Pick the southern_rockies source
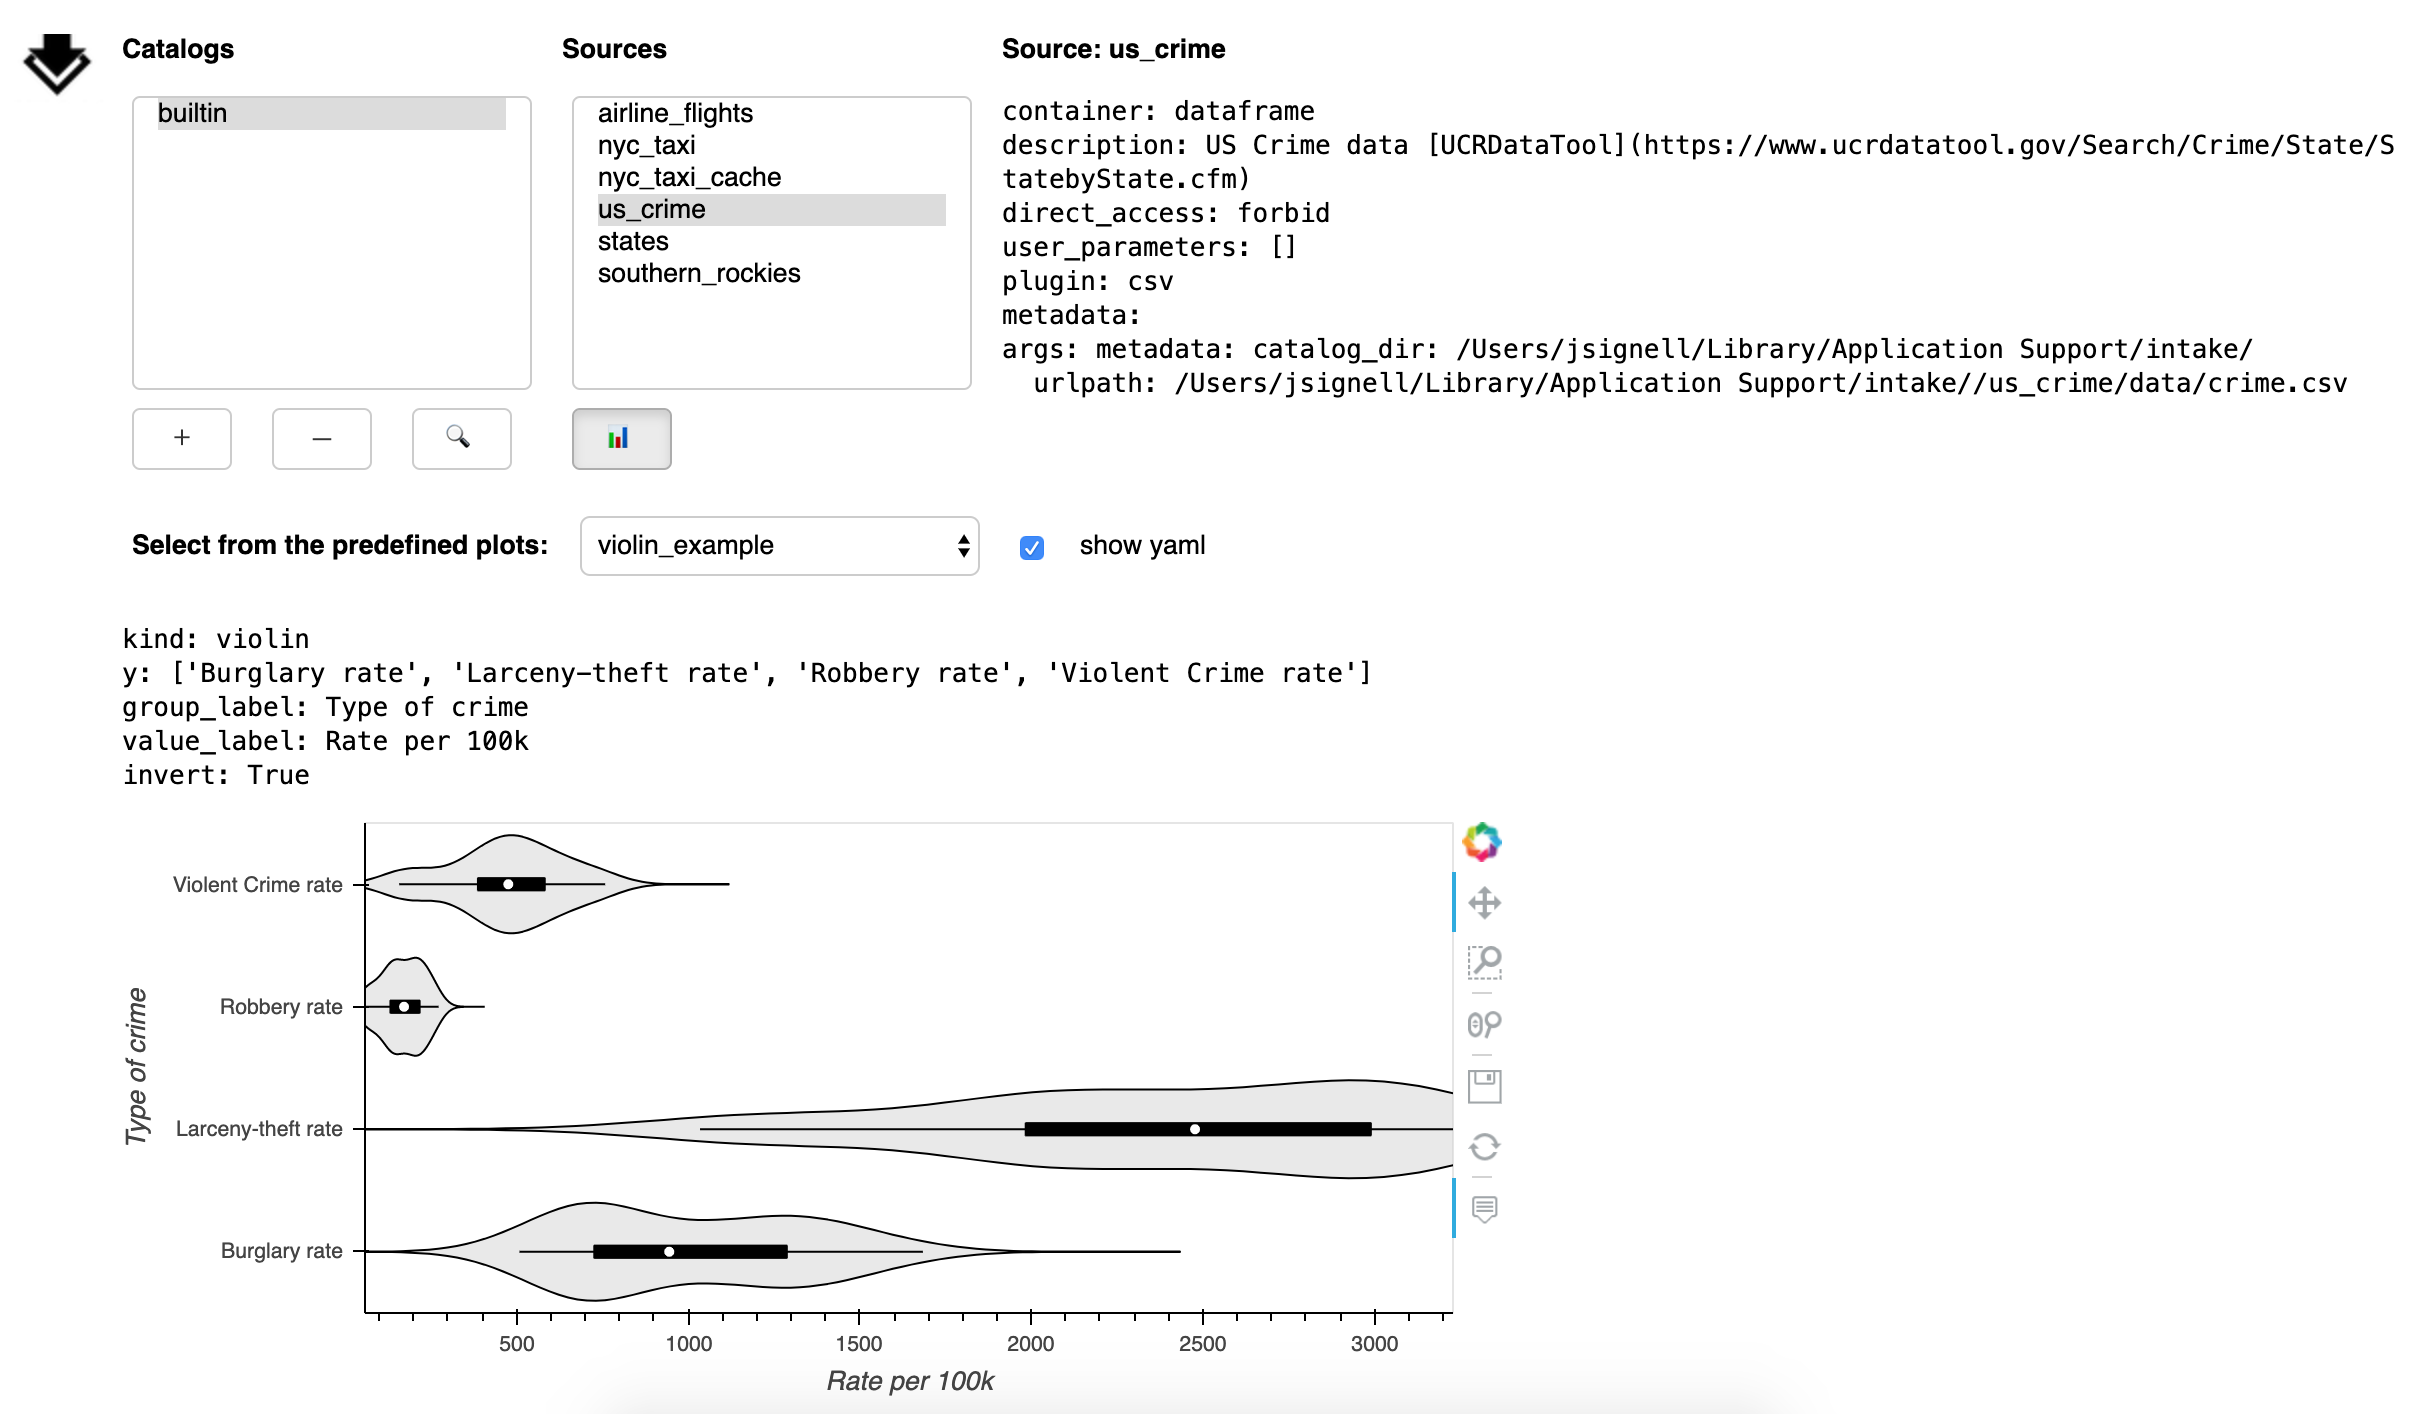This screenshot has width=2422, height=1414. click(x=699, y=273)
